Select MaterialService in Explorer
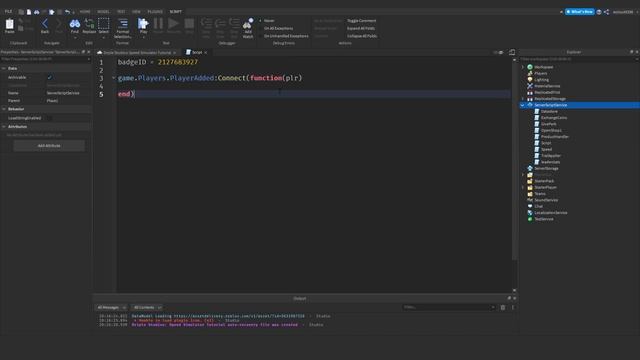The image size is (640, 360). pos(547,86)
